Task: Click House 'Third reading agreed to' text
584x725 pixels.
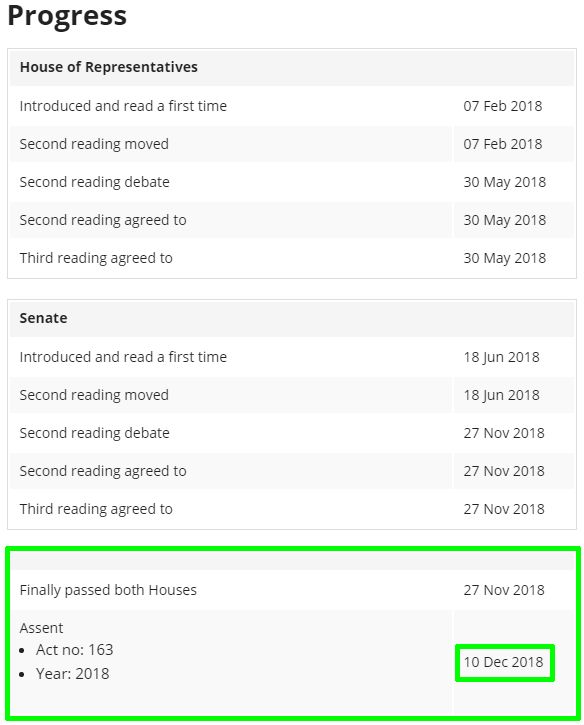Action: click(x=96, y=258)
